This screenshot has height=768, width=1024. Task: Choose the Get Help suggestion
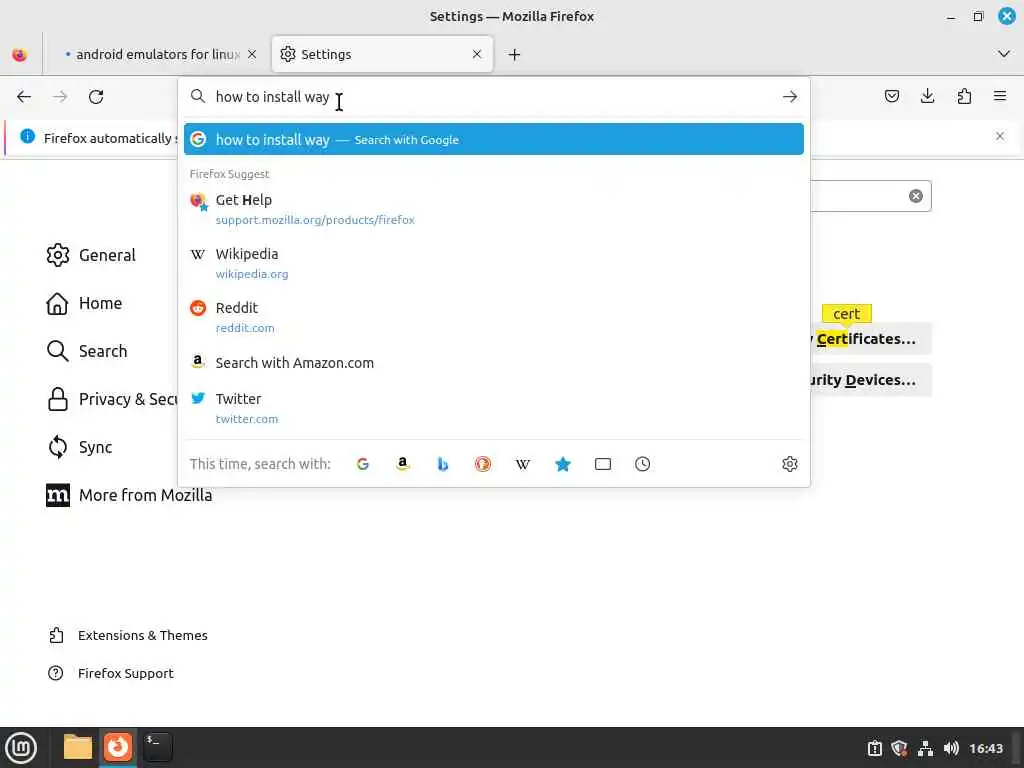click(494, 209)
